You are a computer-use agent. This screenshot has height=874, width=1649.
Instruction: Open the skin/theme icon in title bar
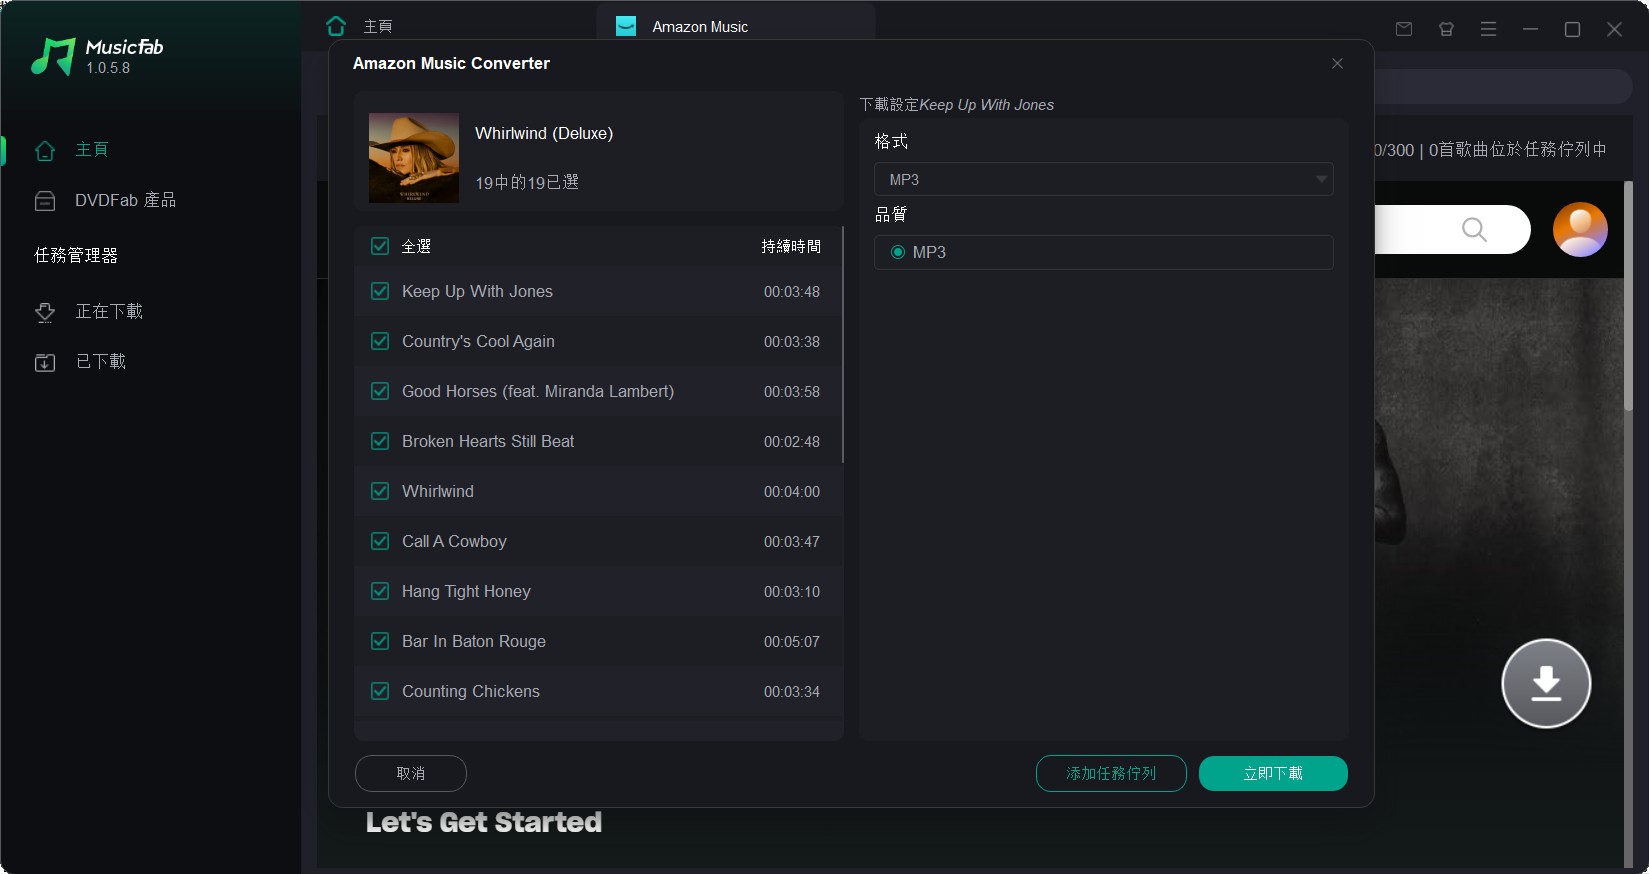coord(1446,29)
